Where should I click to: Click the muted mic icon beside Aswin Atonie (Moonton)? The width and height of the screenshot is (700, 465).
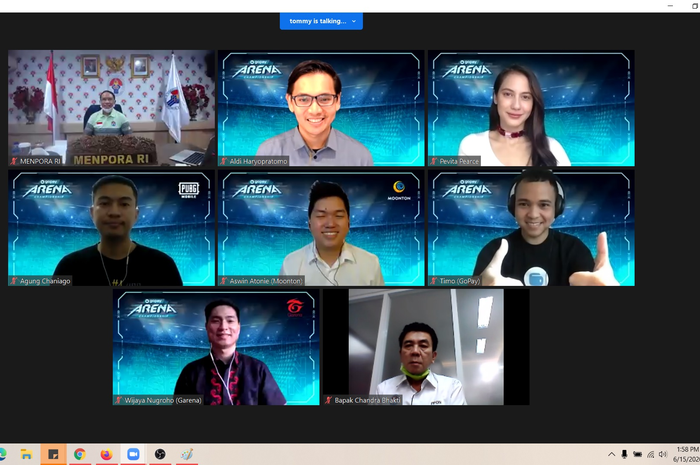224,281
